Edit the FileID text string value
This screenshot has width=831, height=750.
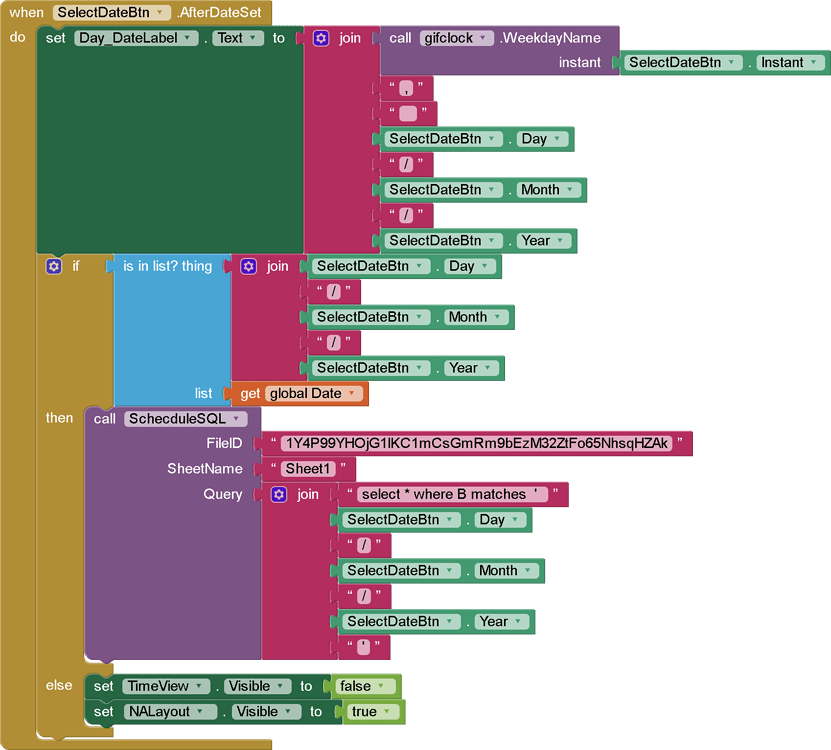click(475, 443)
